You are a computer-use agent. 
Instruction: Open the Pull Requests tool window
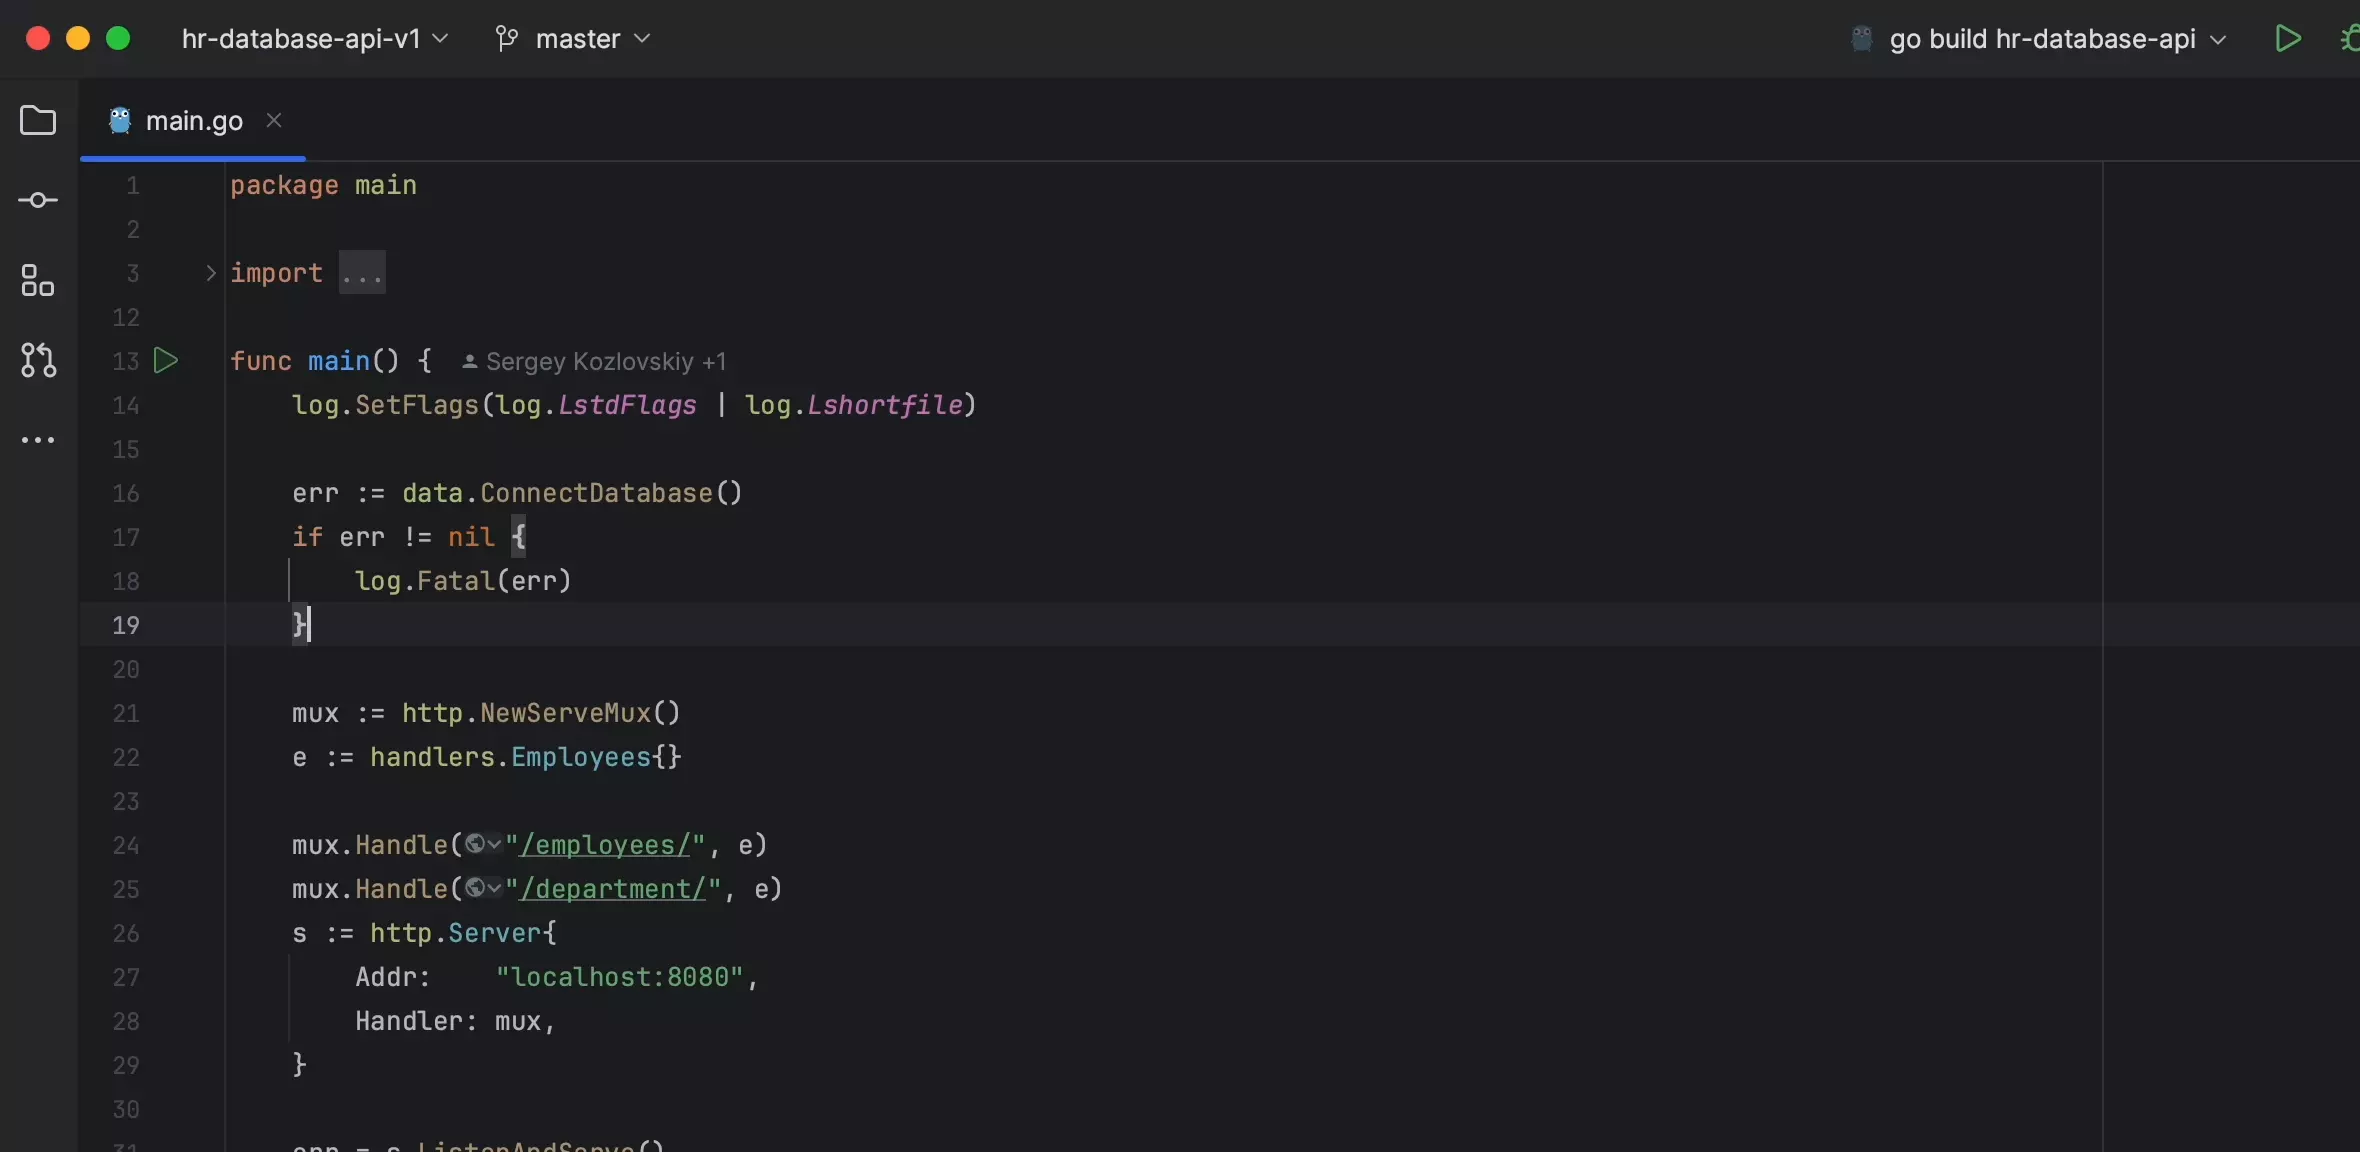(x=38, y=360)
